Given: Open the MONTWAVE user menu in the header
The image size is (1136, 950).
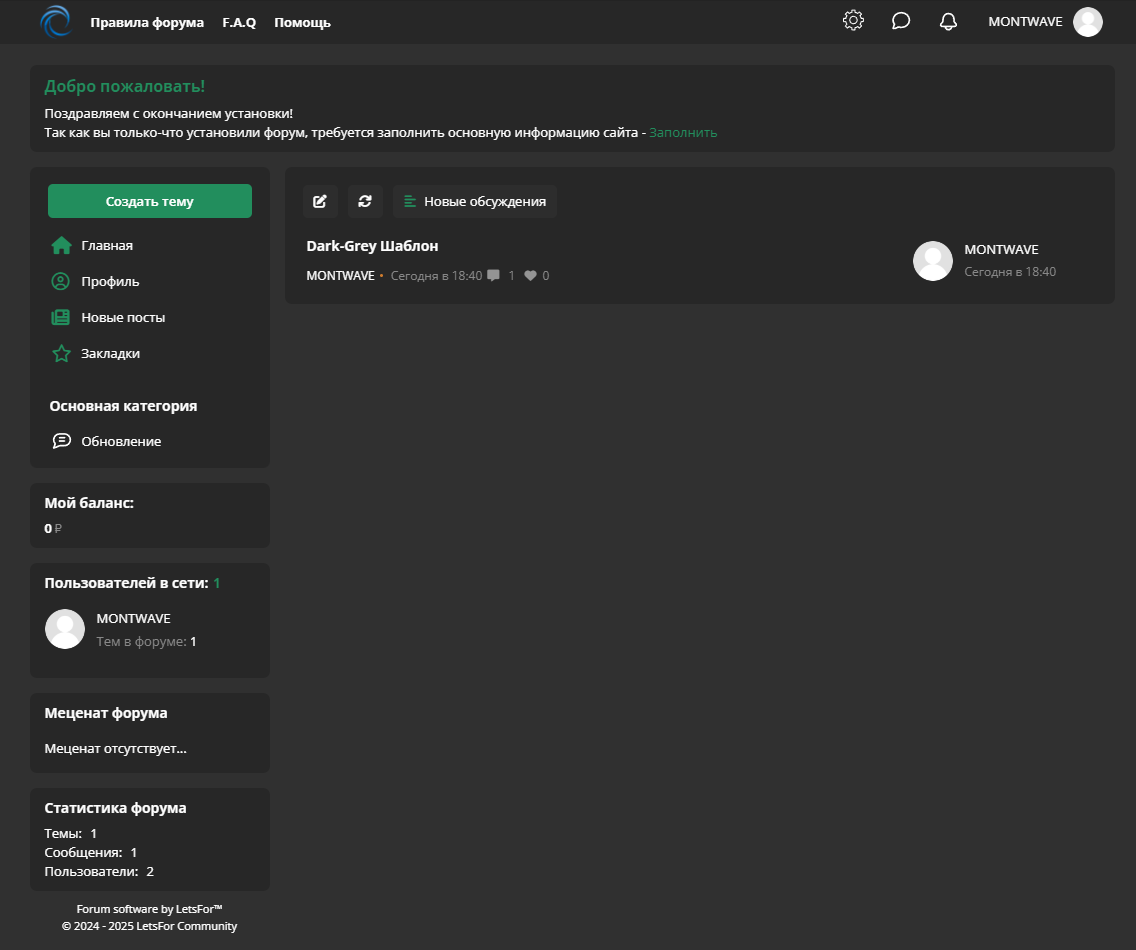Looking at the screenshot, I should click(x=1044, y=22).
